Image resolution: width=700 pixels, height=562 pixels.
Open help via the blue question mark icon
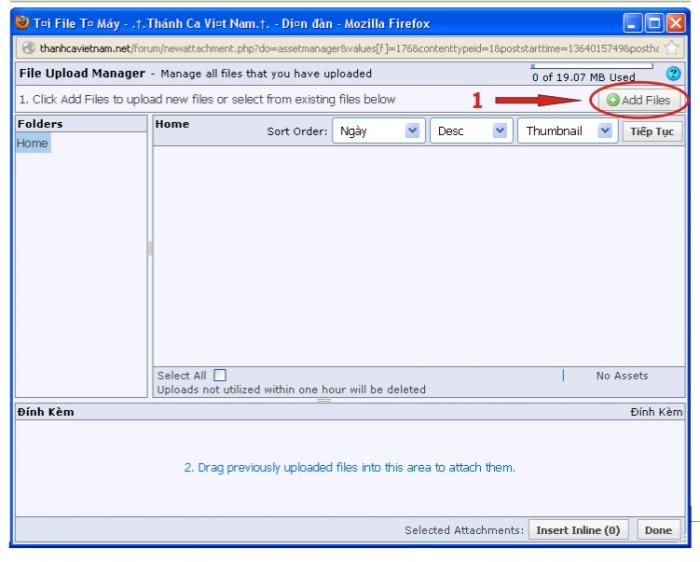(673, 73)
